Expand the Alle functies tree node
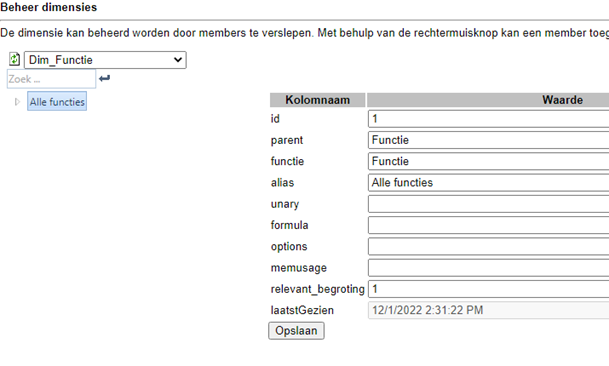The height and width of the screenshot is (366, 609). (x=17, y=102)
